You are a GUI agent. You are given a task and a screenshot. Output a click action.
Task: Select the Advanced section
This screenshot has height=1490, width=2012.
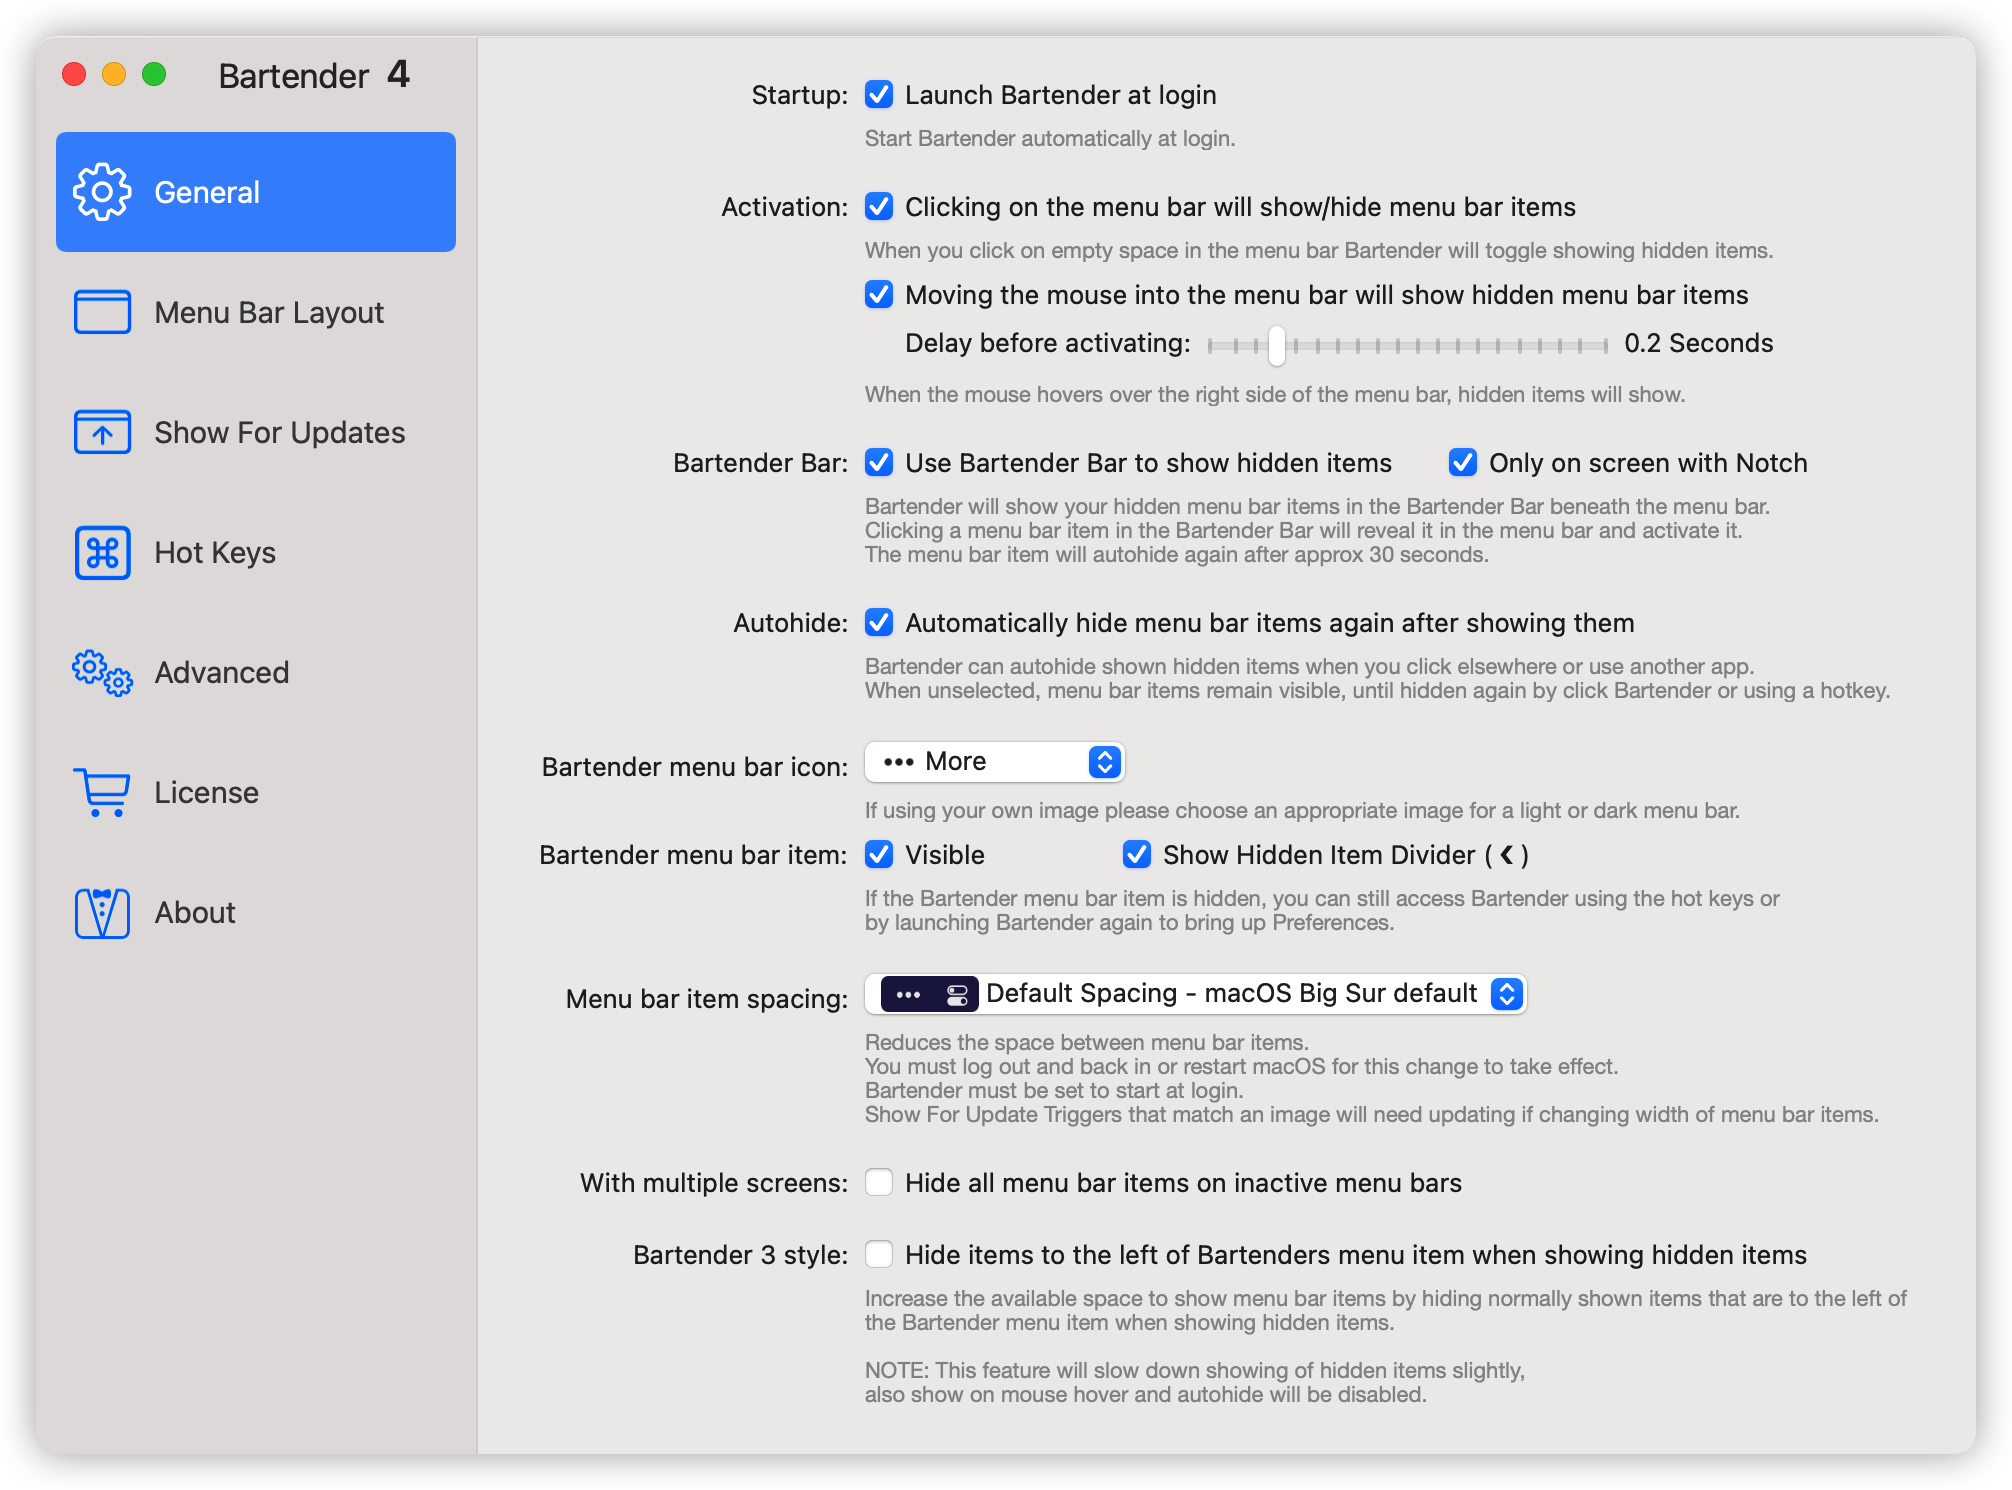[256, 672]
